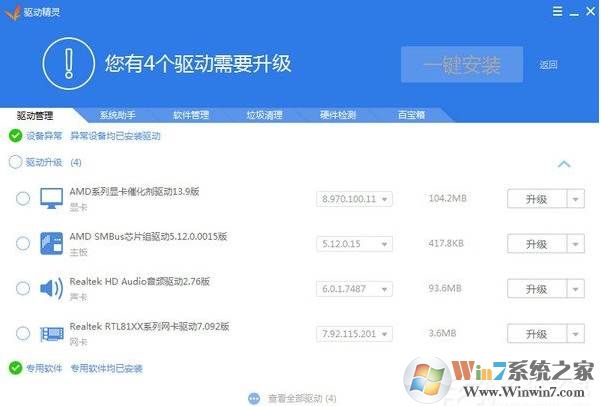
Task: Click the exclamation warning circle icon
Action: 69,64
